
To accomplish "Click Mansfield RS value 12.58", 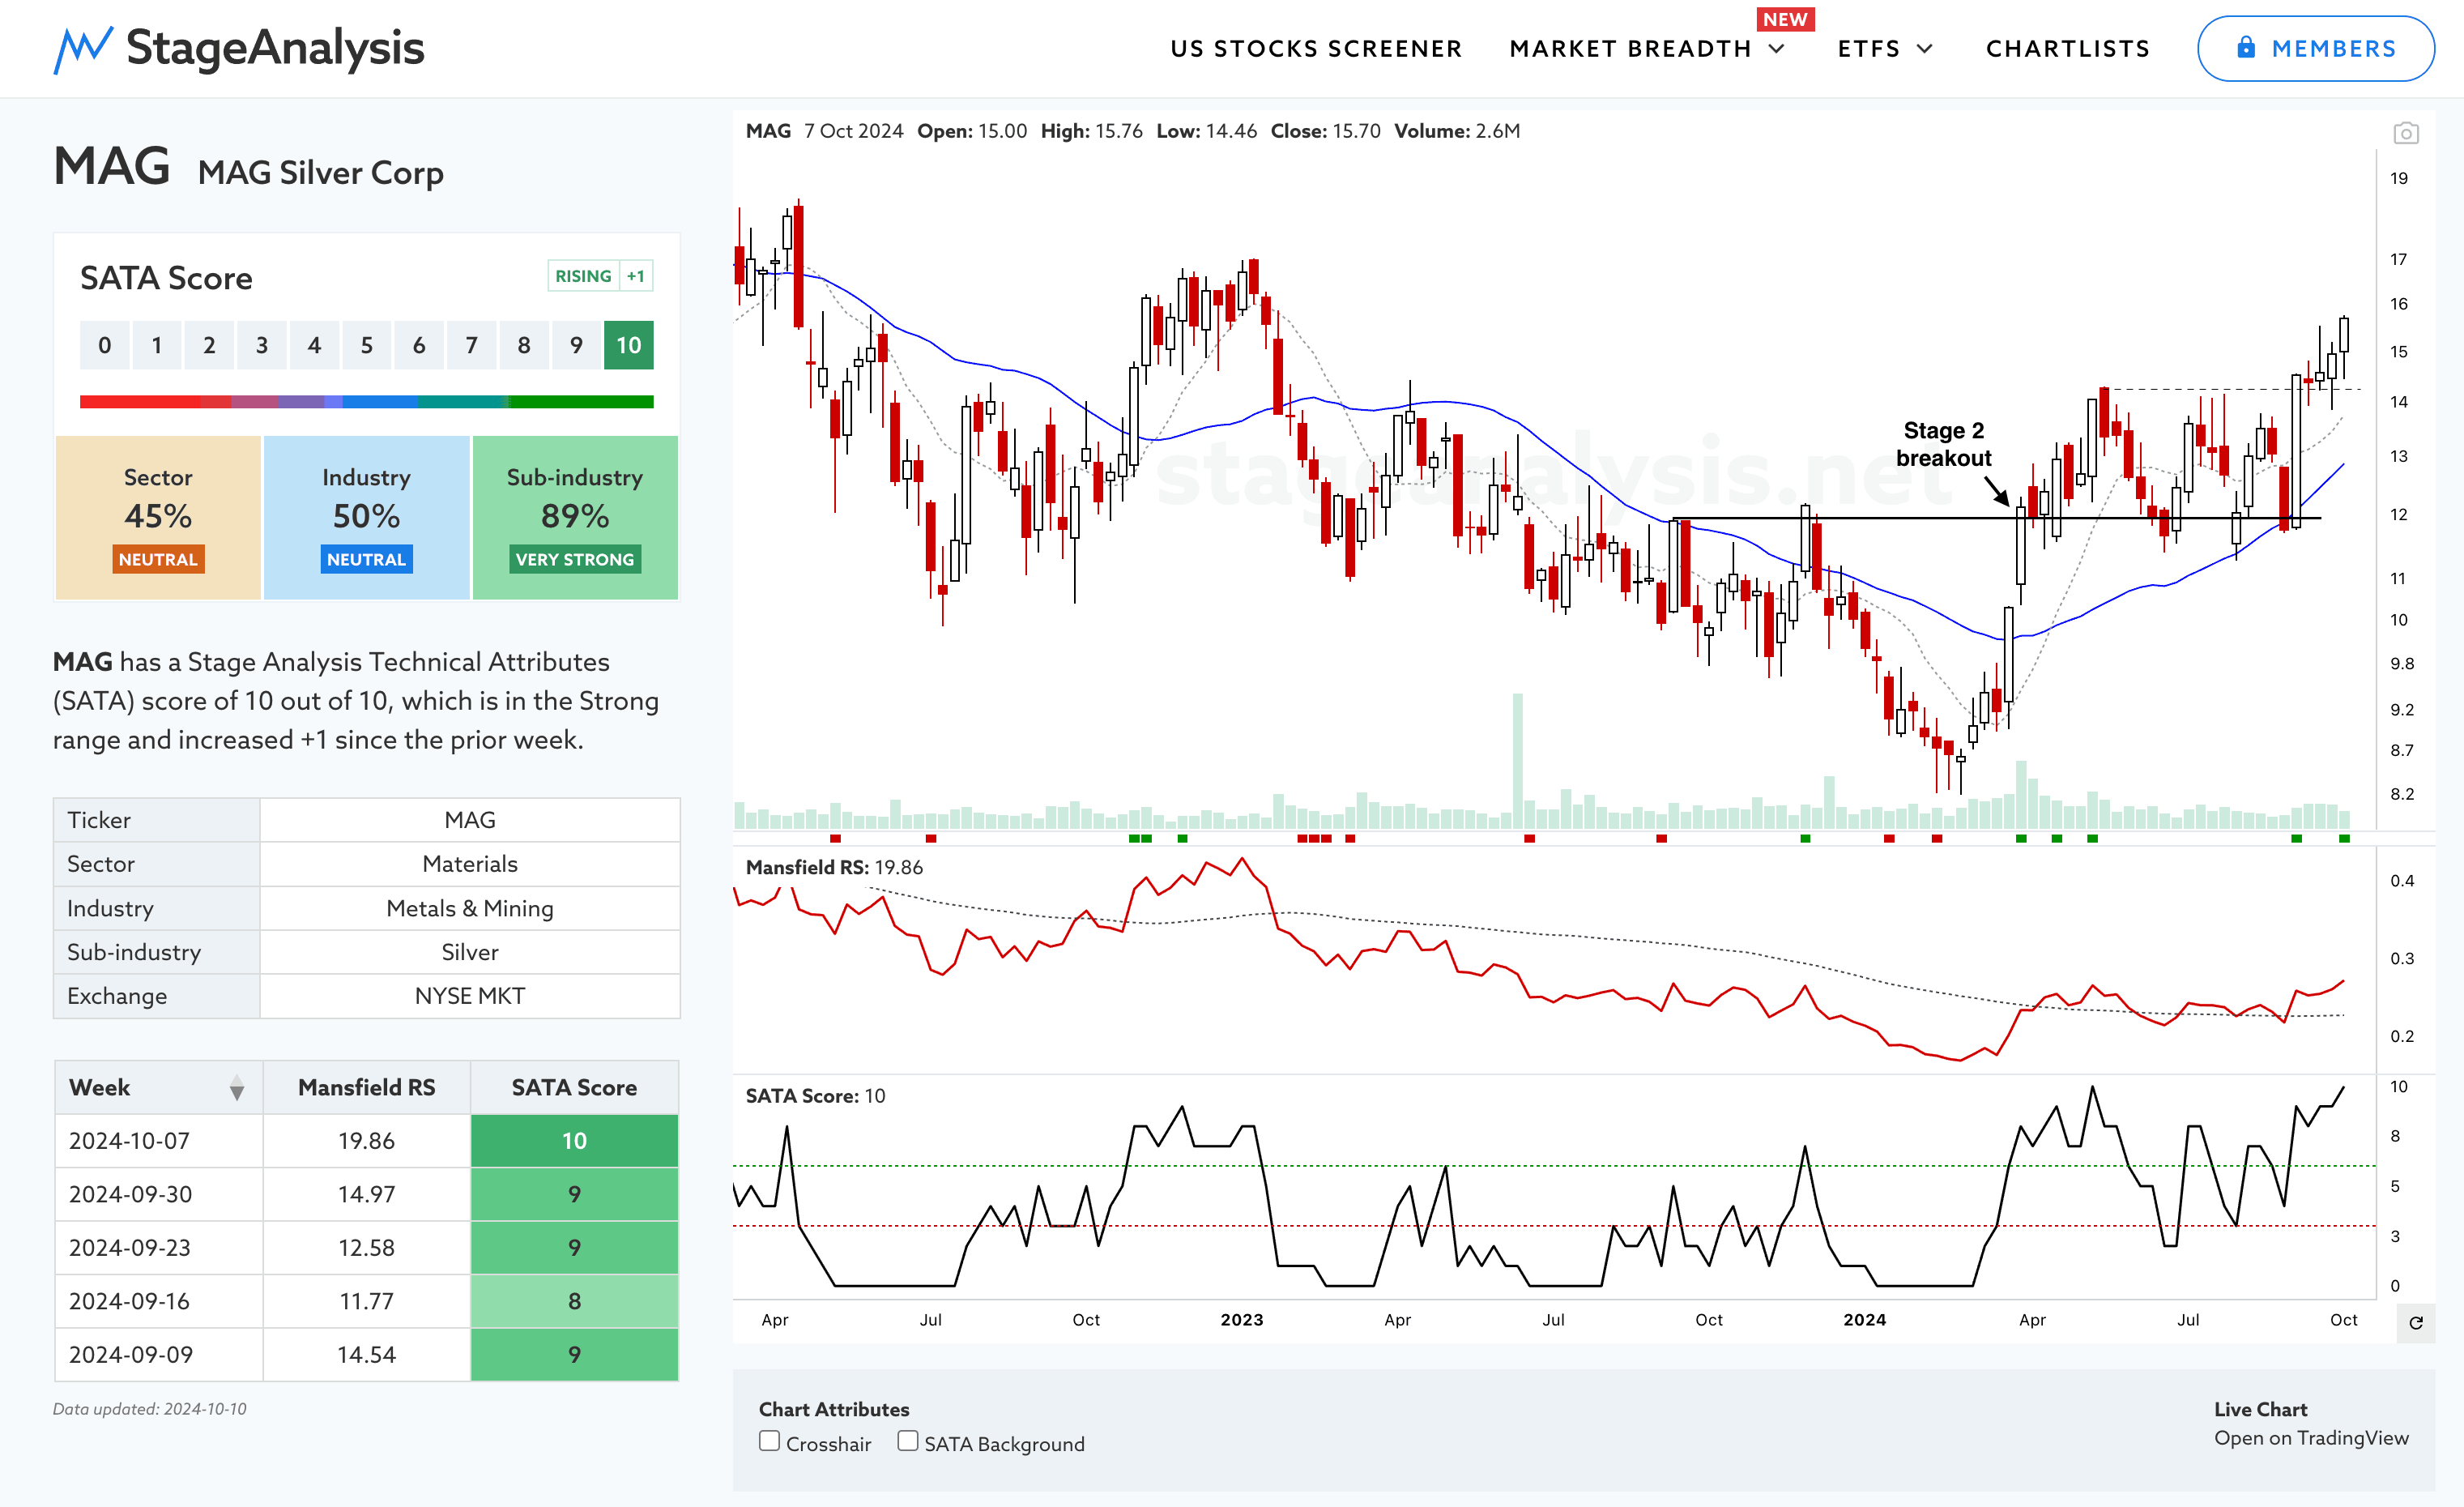I will click(366, 1248).
